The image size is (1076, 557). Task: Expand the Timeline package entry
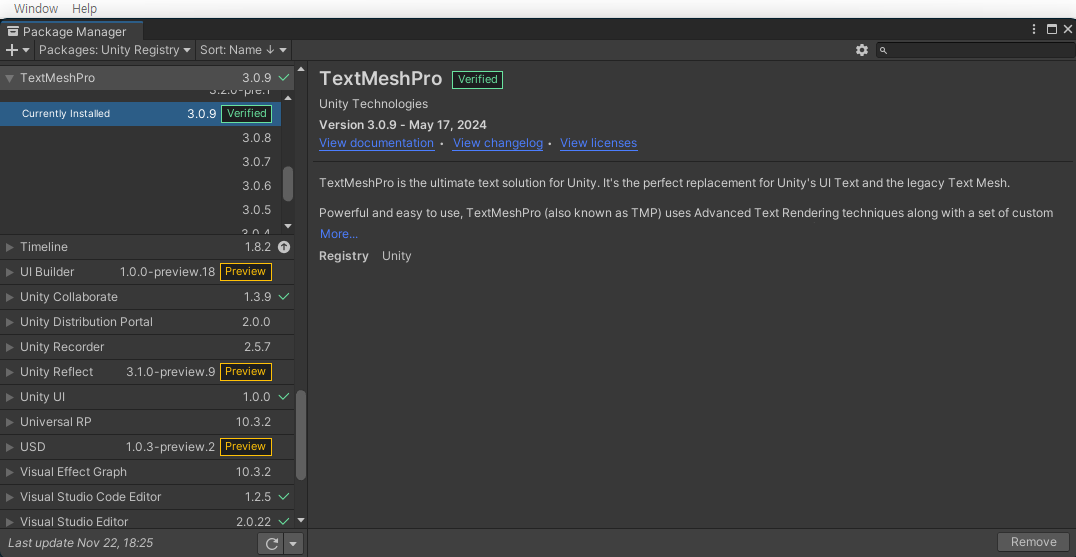point(10,247)
